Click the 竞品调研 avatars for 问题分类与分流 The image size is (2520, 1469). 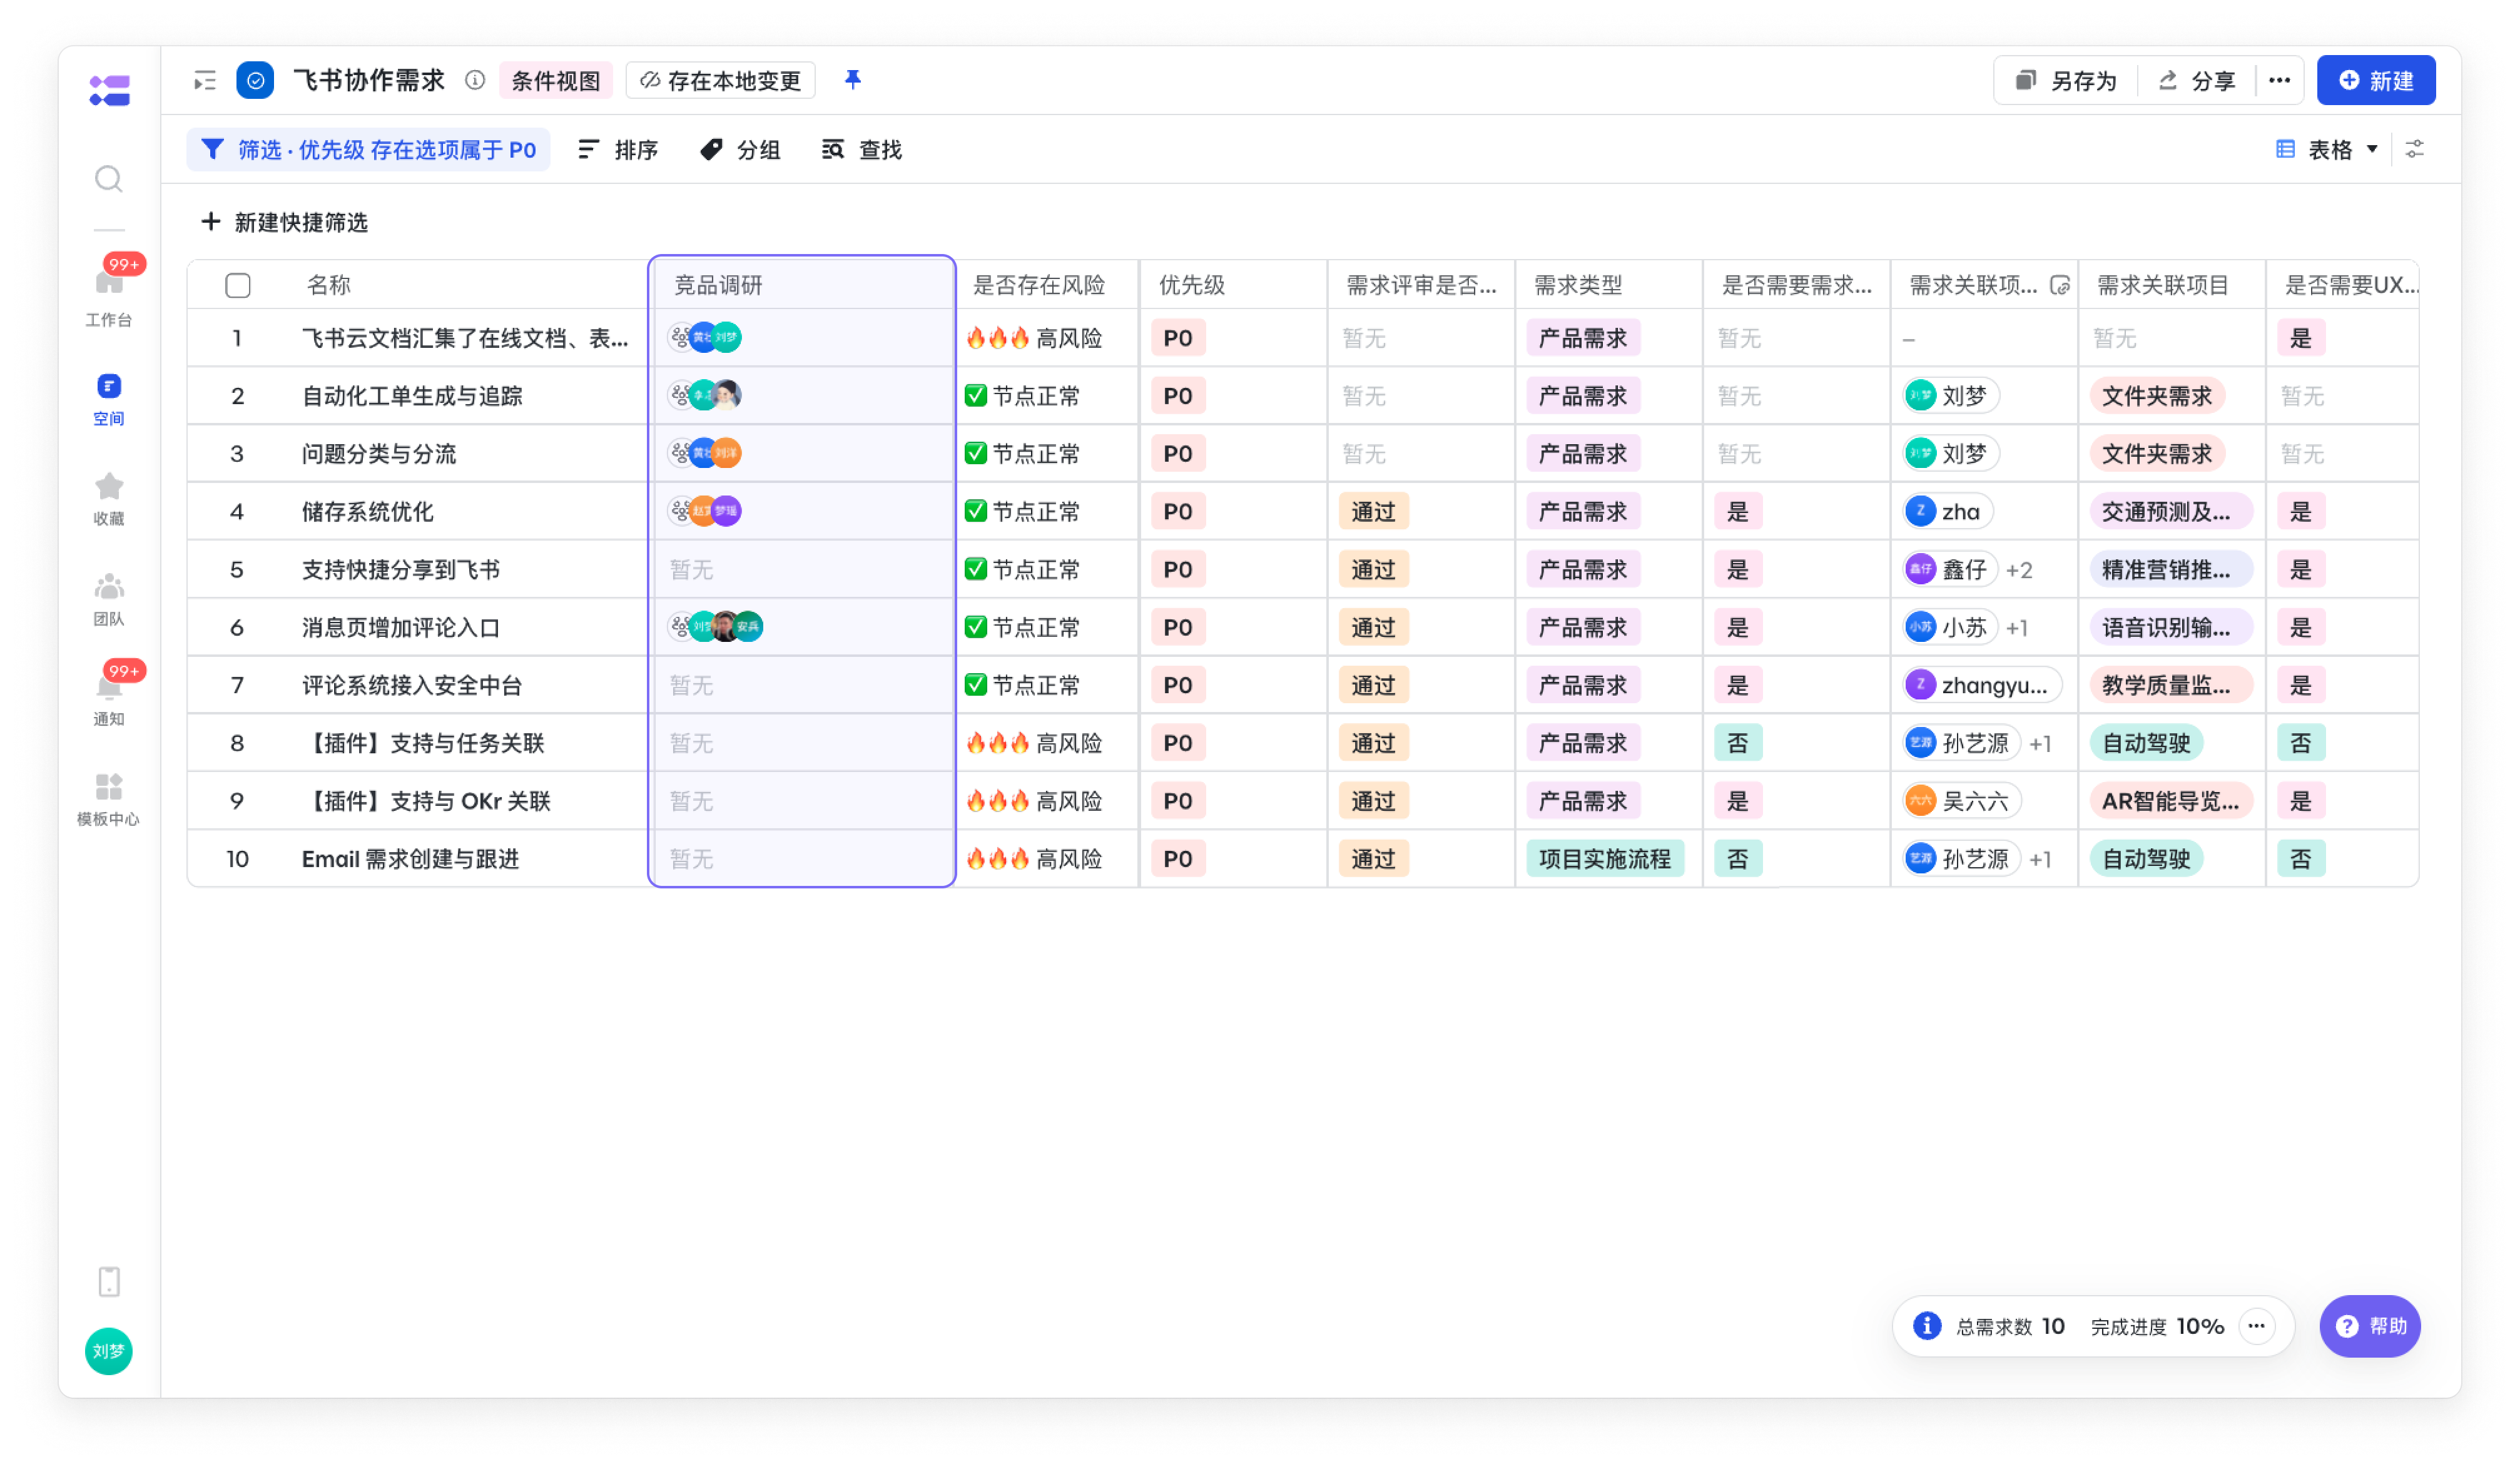(x=705, y=453)
